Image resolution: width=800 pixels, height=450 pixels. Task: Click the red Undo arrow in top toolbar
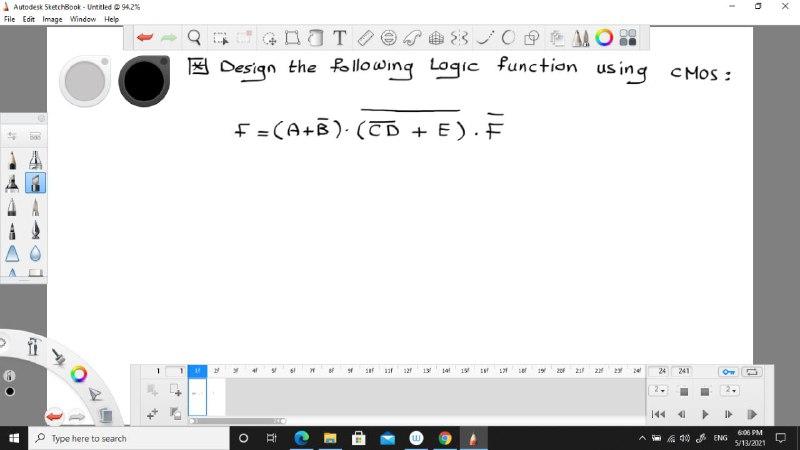click(x=145, y=38)
